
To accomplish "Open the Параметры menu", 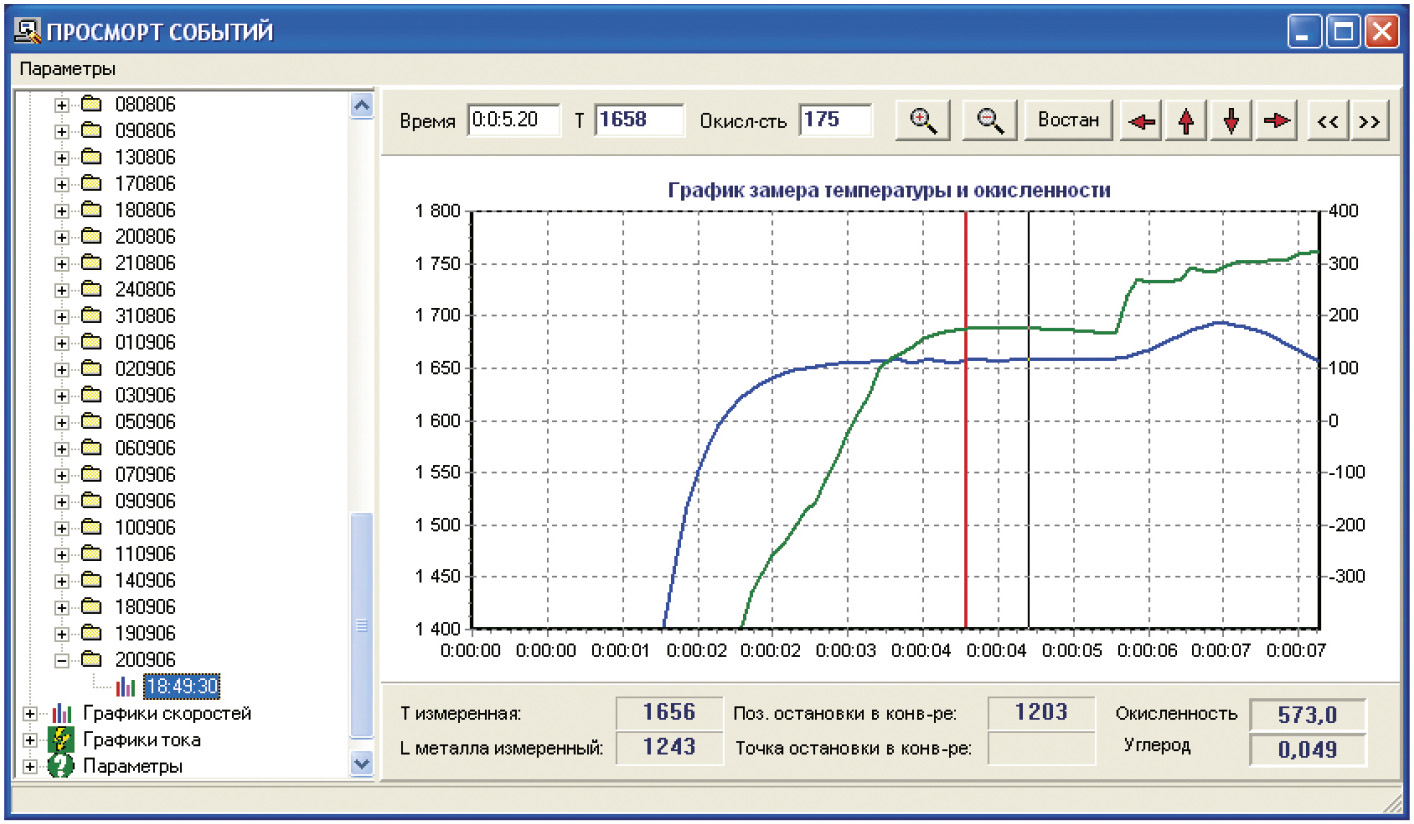I will [x=67, y=69].
